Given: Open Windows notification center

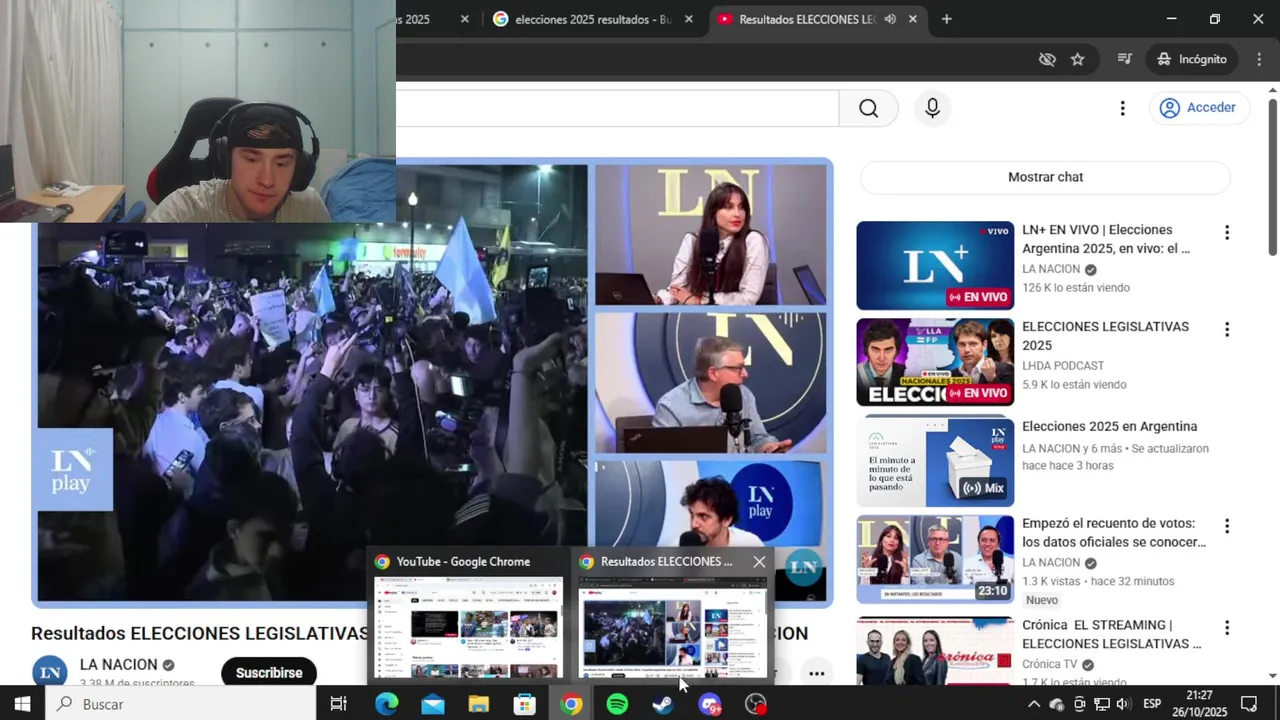Looking at the screenshot, I should pos(1249,704).
